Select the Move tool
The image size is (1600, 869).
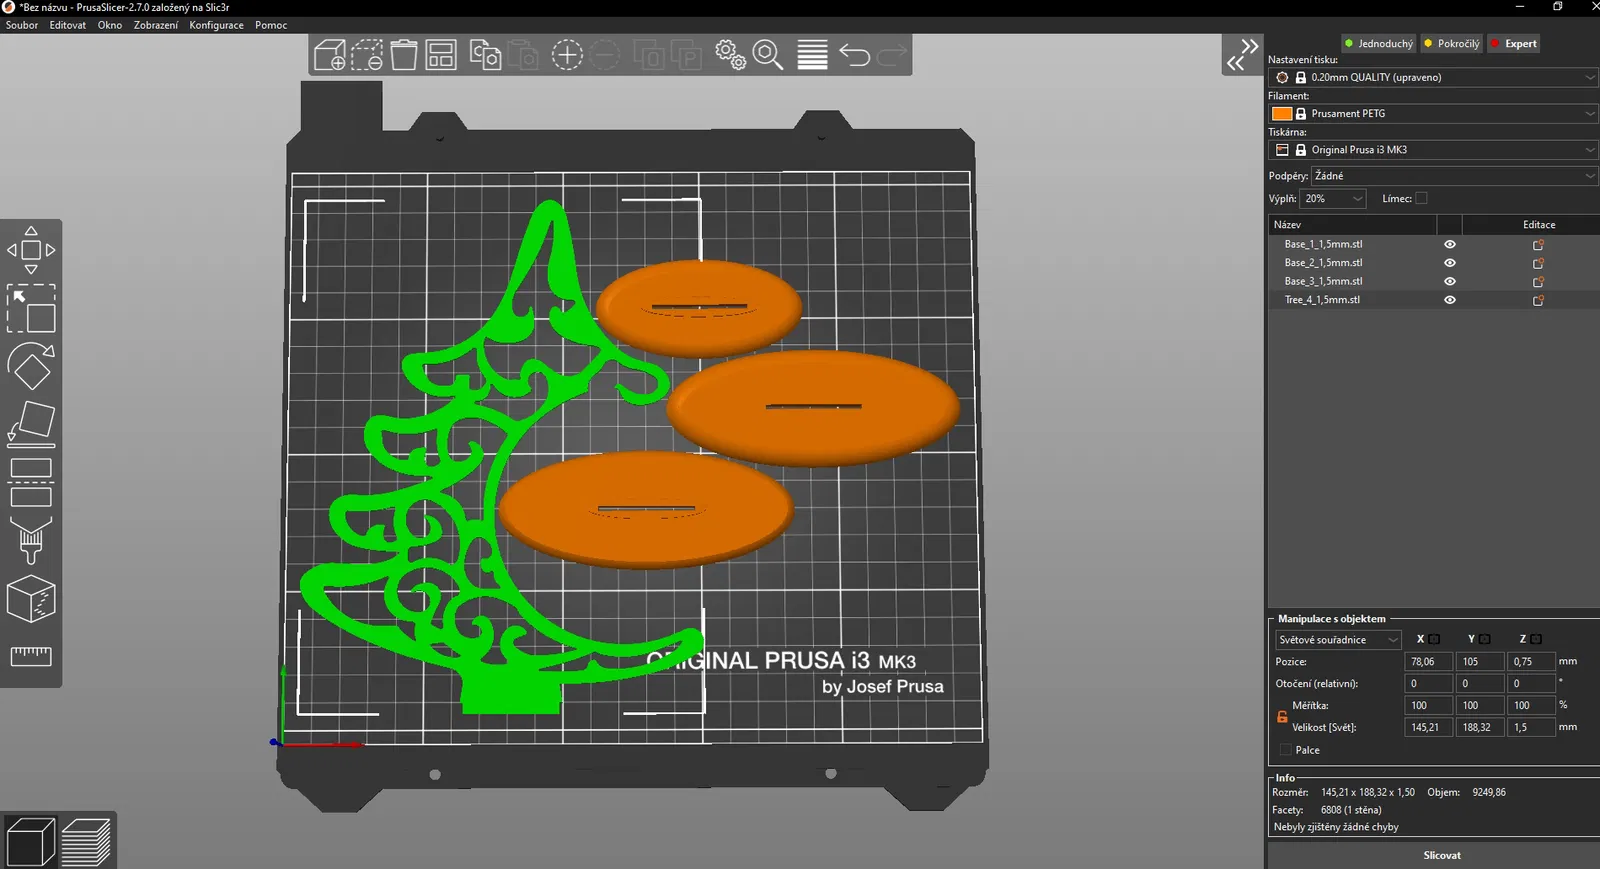pyautogui.click(x=31, y=250)
